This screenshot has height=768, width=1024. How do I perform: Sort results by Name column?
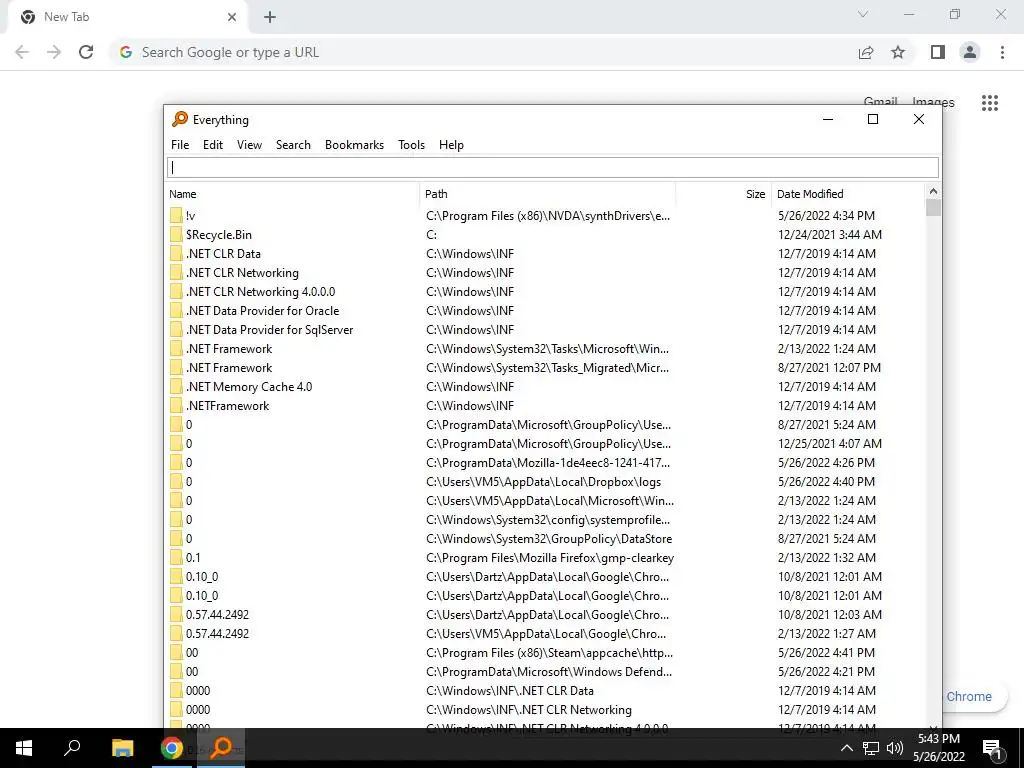(293, 194)
